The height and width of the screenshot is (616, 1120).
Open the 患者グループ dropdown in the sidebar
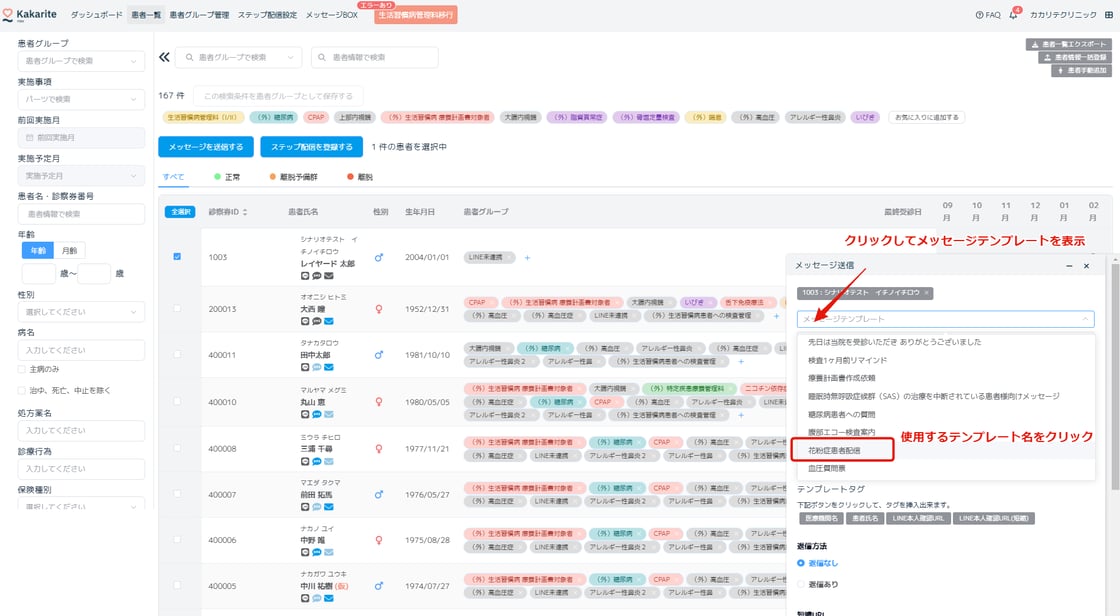81,61
